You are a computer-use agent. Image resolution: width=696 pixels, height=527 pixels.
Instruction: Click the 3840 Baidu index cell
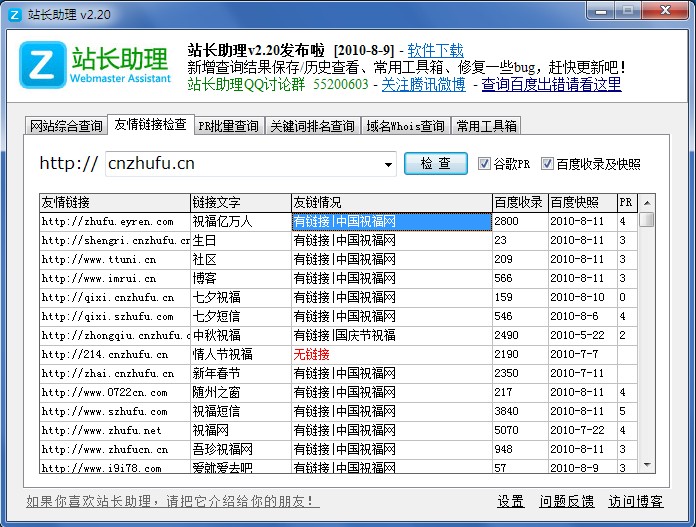[520, 412]
